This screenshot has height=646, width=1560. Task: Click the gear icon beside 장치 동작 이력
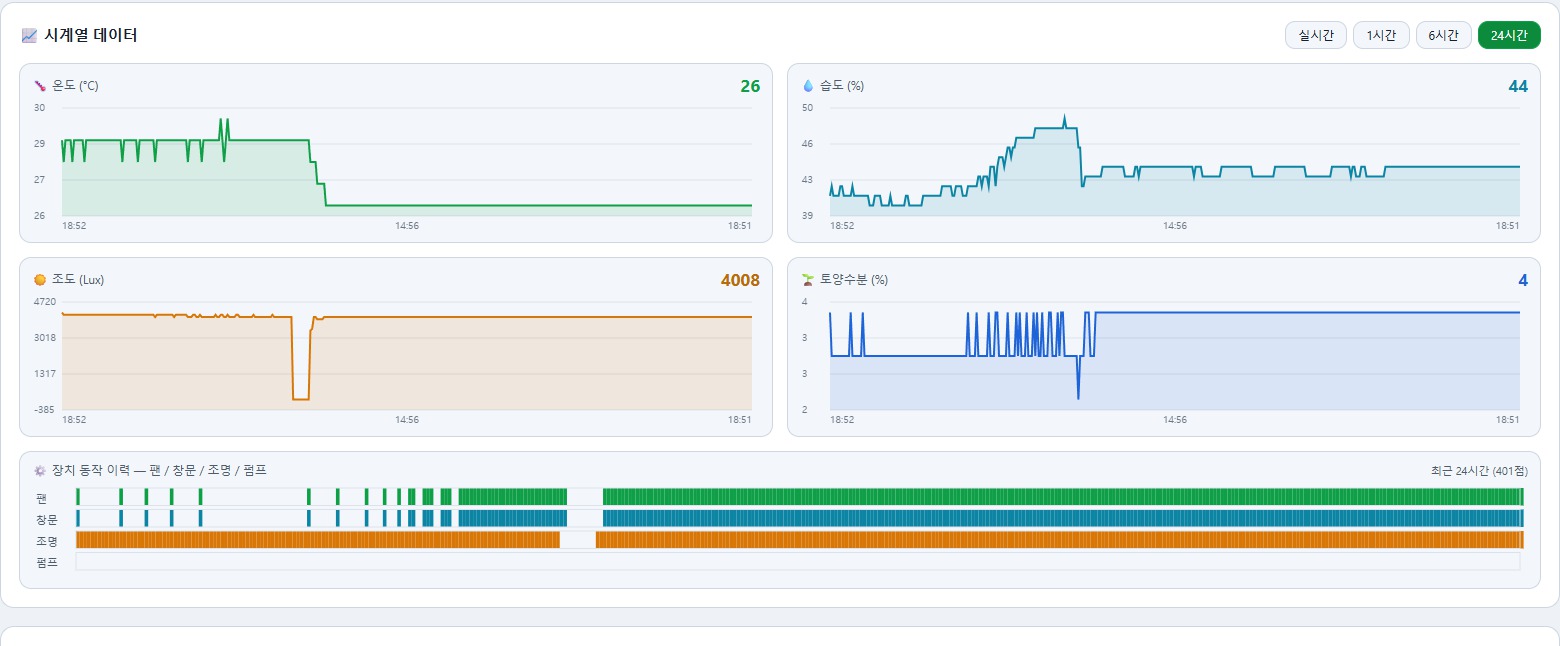tap(40, 470)
